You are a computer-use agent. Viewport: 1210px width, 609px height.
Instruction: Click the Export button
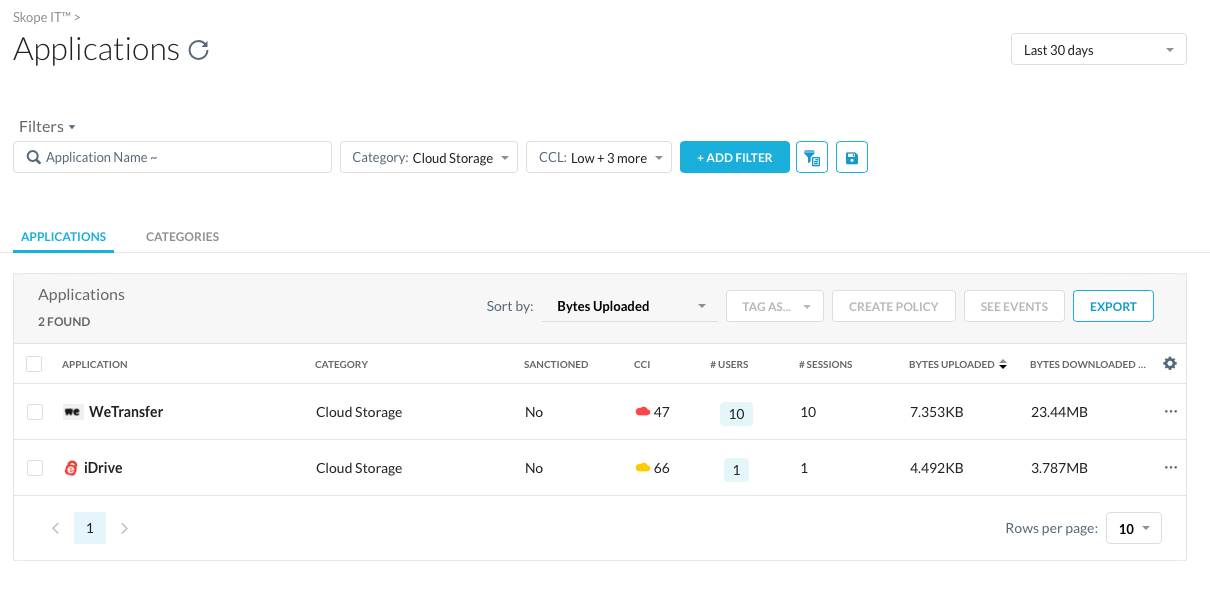(x=1112, y=306)
